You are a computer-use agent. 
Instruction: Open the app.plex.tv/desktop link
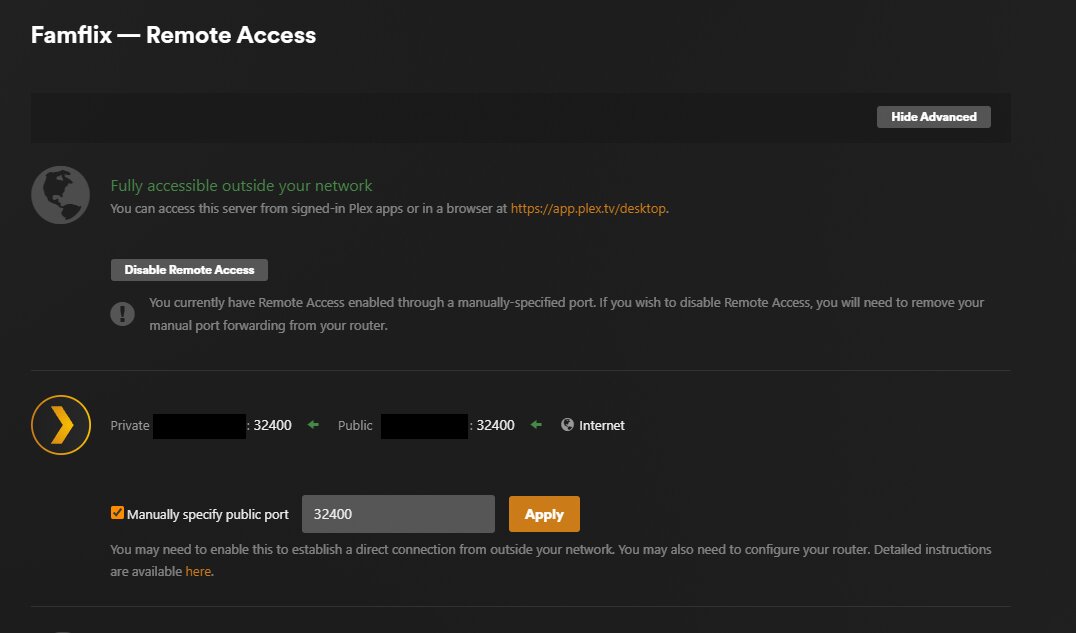[588, 209]
